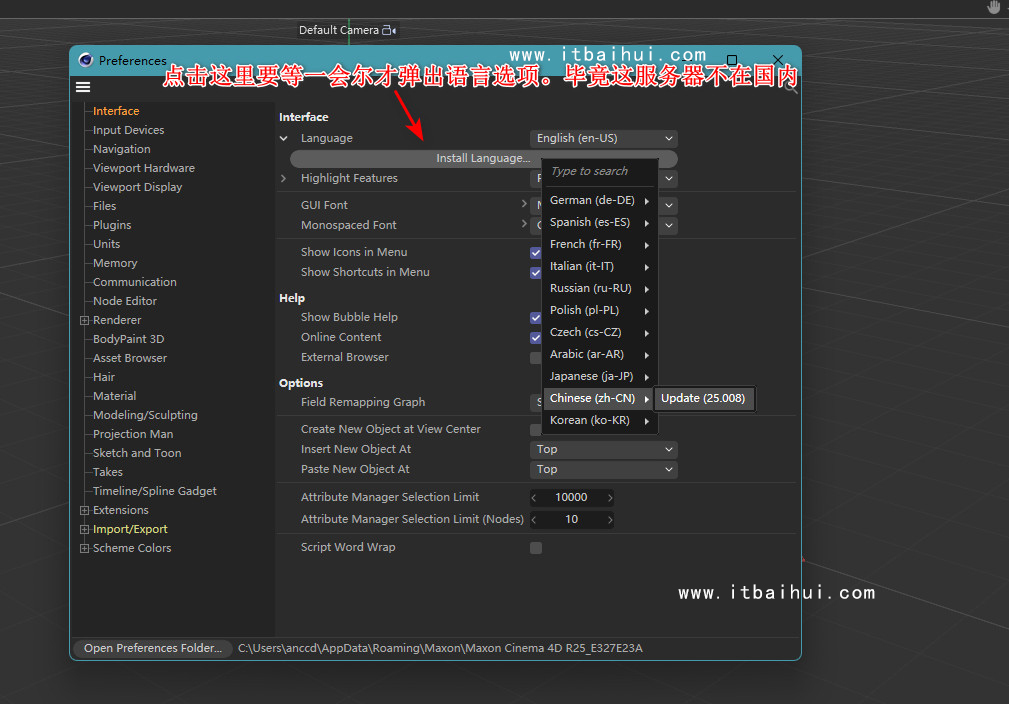Image resolution: width=1009 pixels, height=704 pixels.
Task: Open the Paste New Object At dropdown
Action: point(603,469)
